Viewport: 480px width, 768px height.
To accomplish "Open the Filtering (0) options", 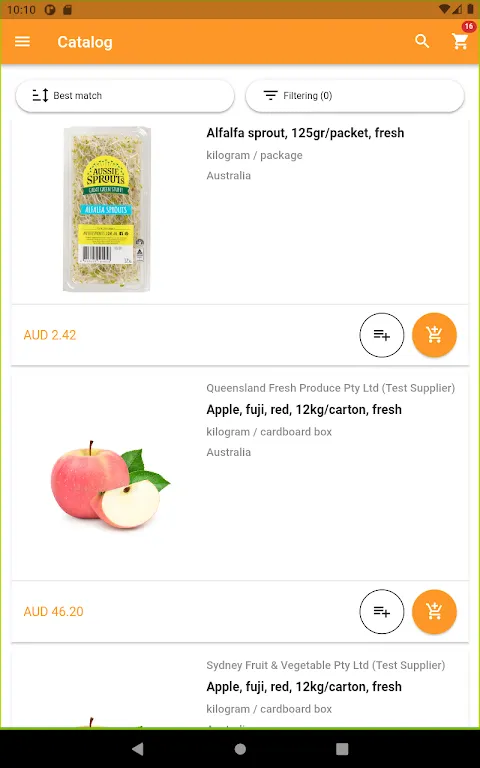I will [355, 96].
